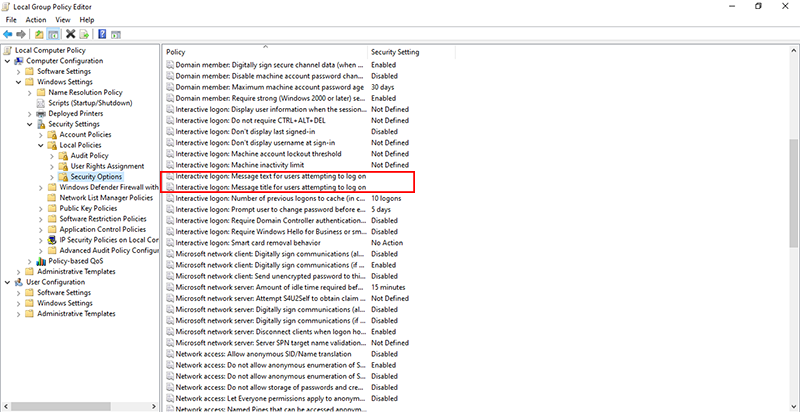800x412 pixels.
Task: Open Help via blue question icon
Action: pos(103,34)
